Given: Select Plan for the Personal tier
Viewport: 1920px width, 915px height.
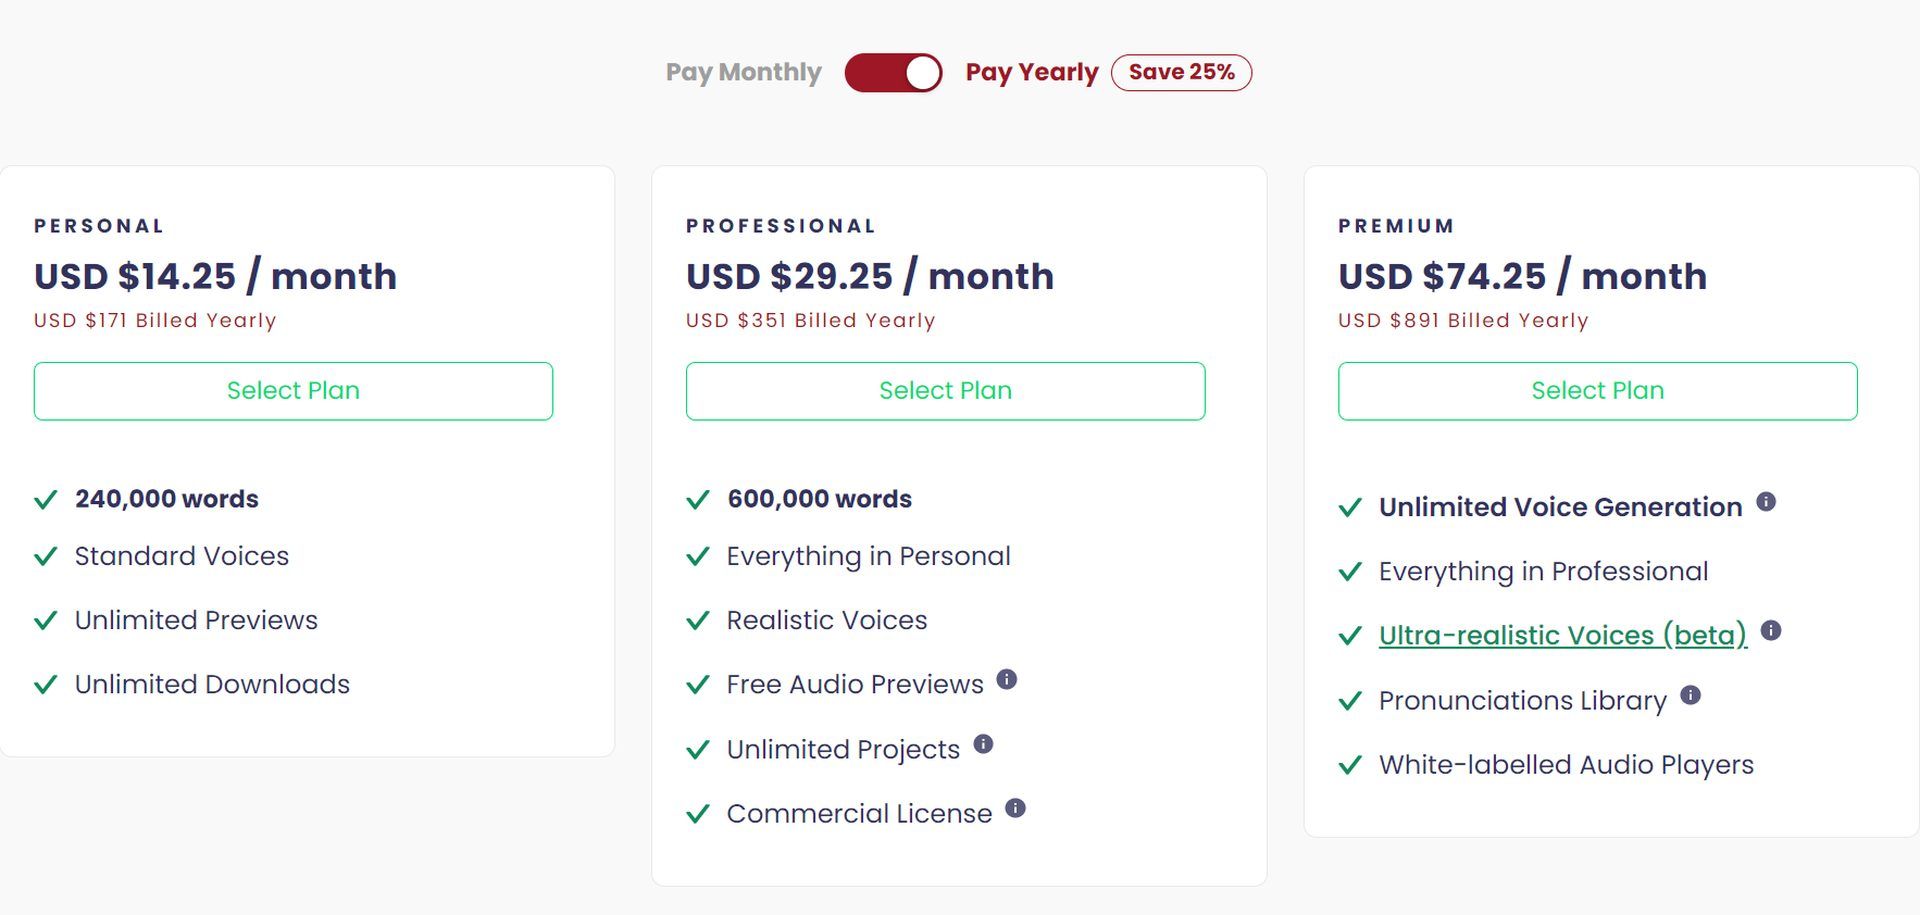Looking at the screenshot, I should point(293,391).
